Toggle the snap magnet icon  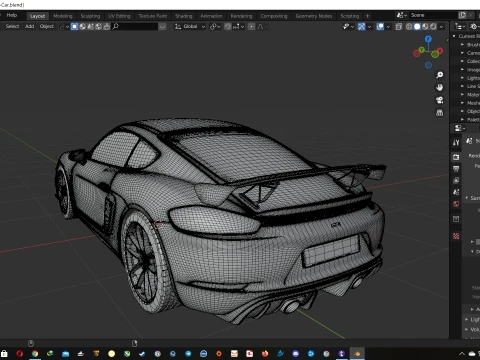[x=228, y=26]
